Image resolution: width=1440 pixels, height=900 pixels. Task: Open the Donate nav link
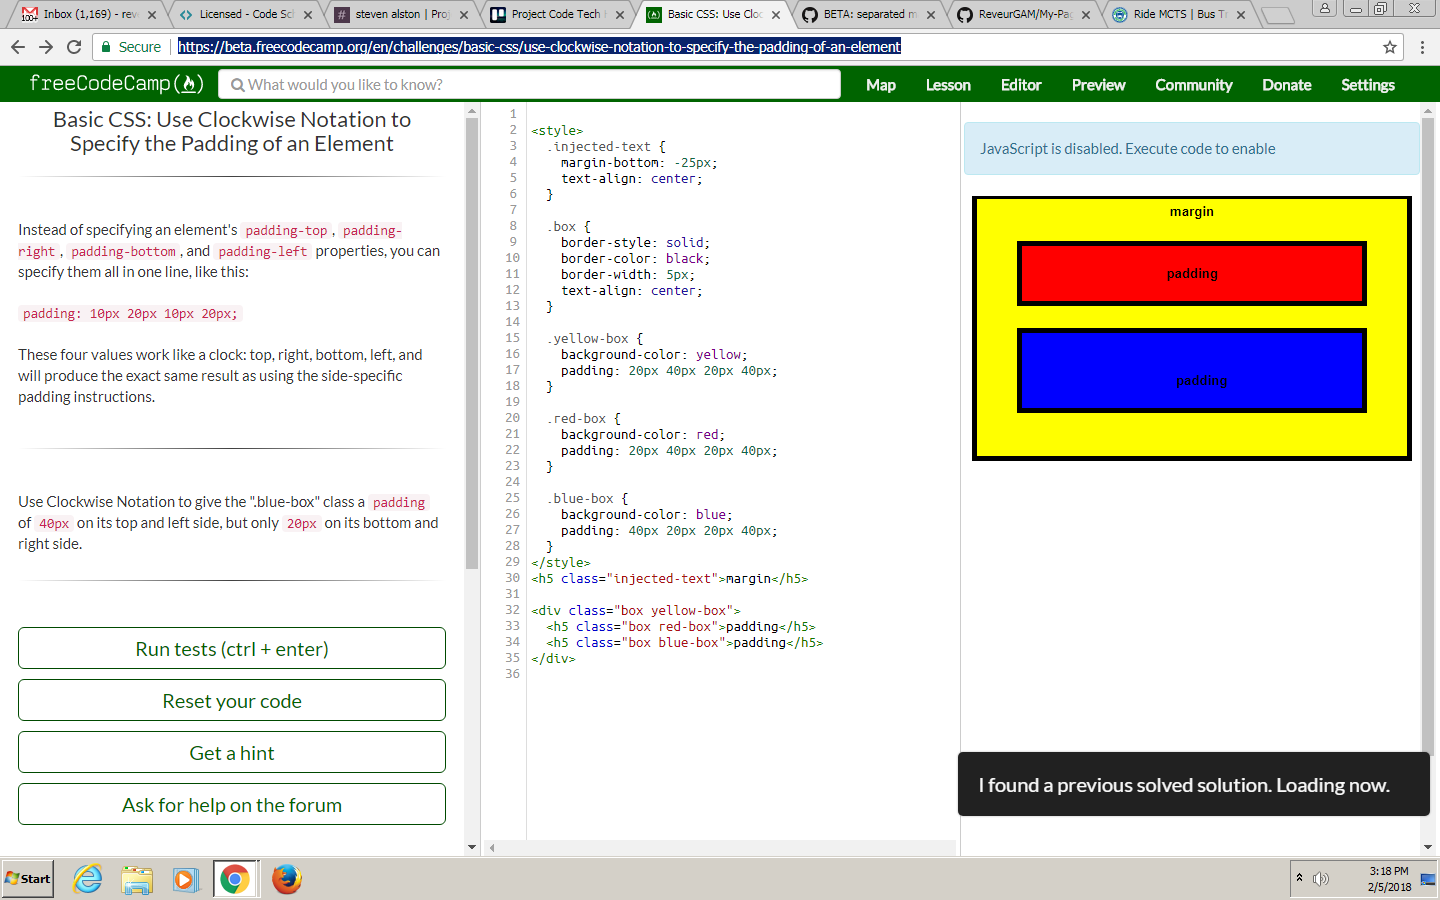point(1287,85)
